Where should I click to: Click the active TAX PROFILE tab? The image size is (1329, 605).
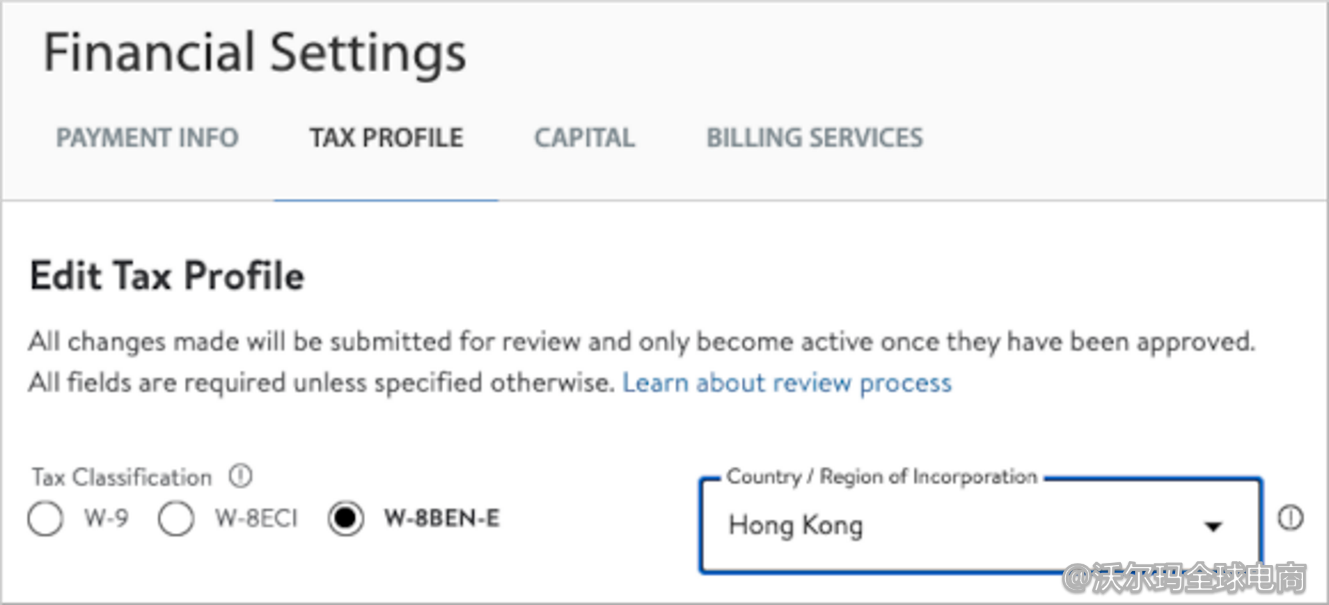coord(386,137)
